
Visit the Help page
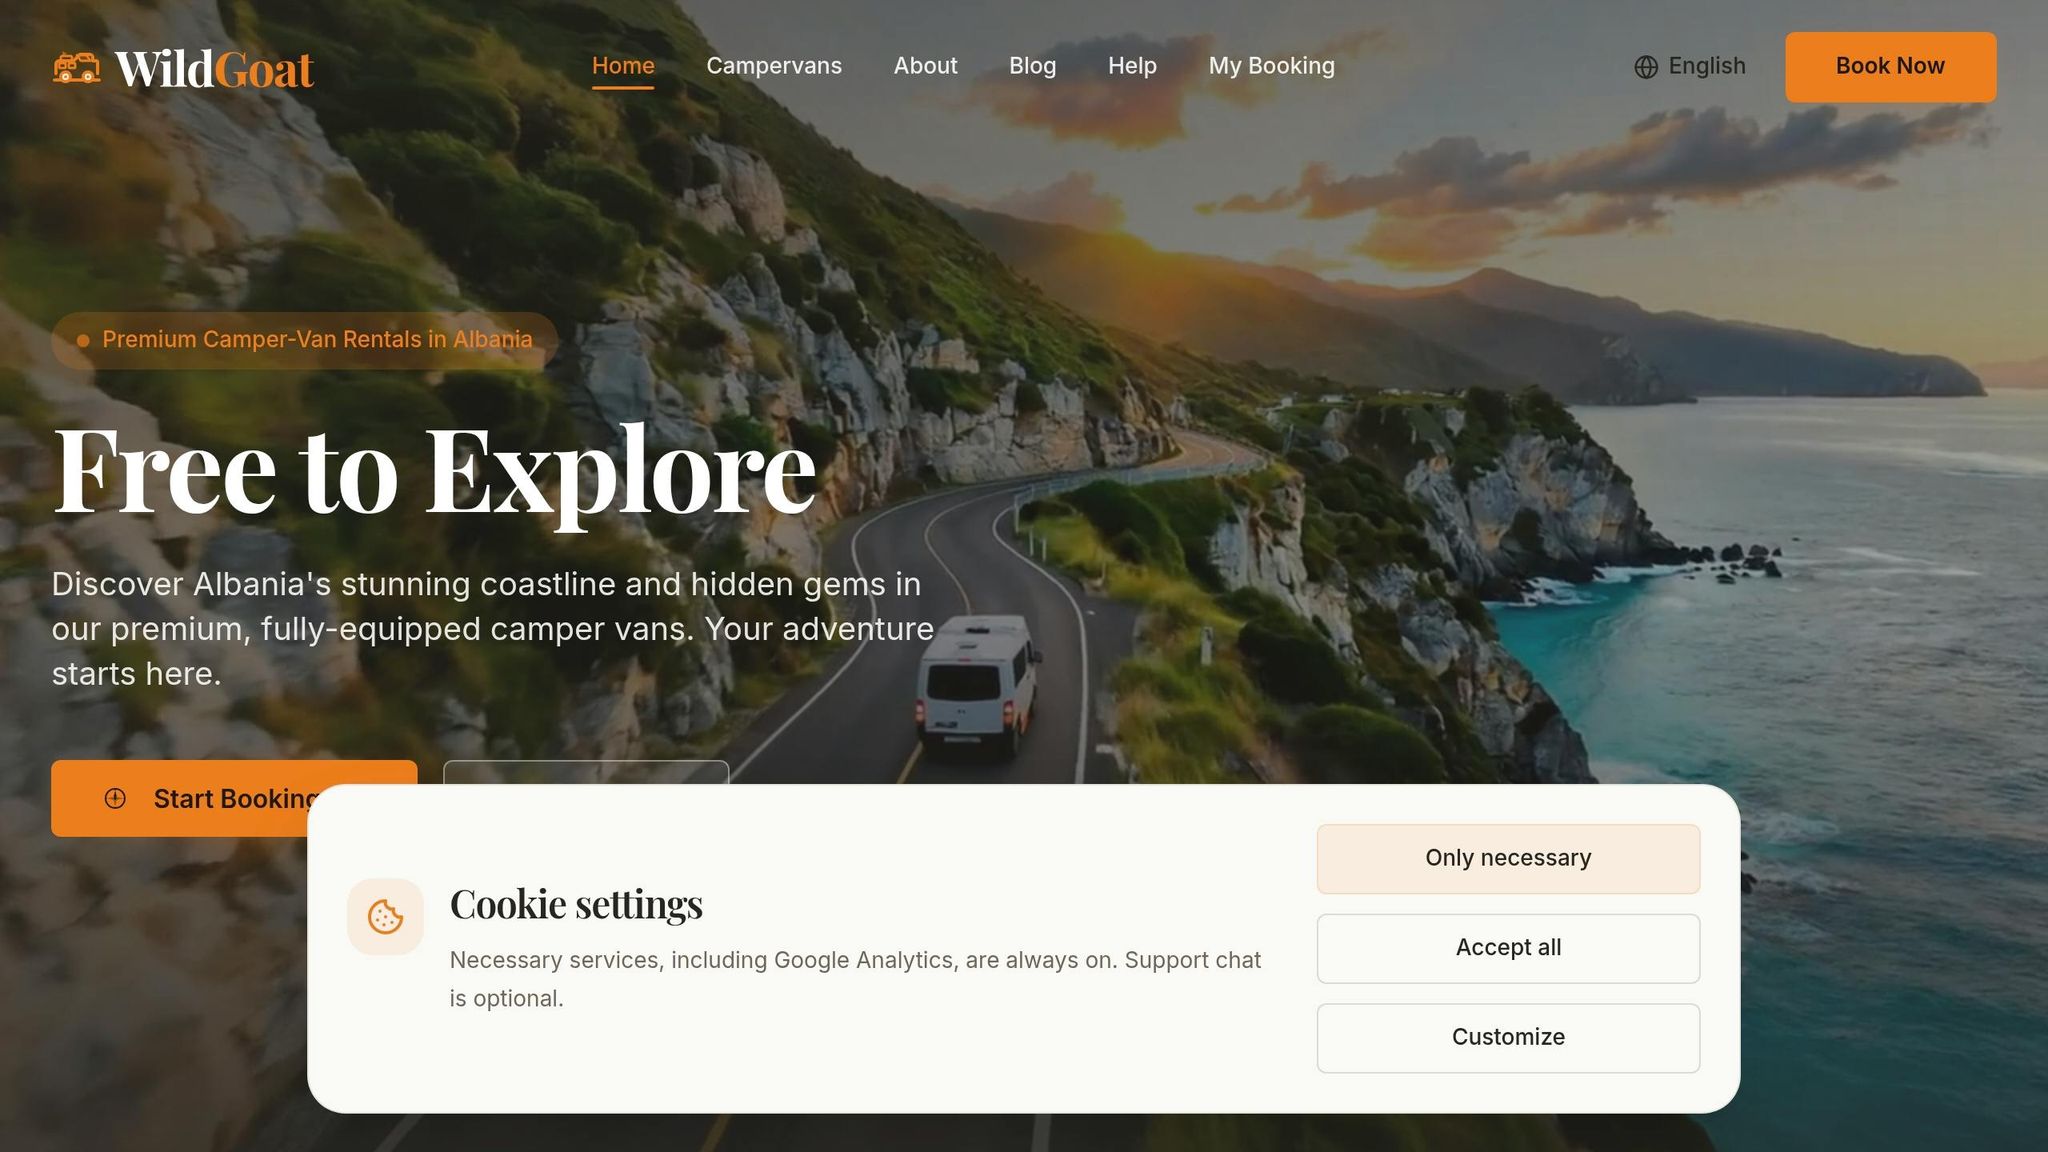pos(1132,66)
